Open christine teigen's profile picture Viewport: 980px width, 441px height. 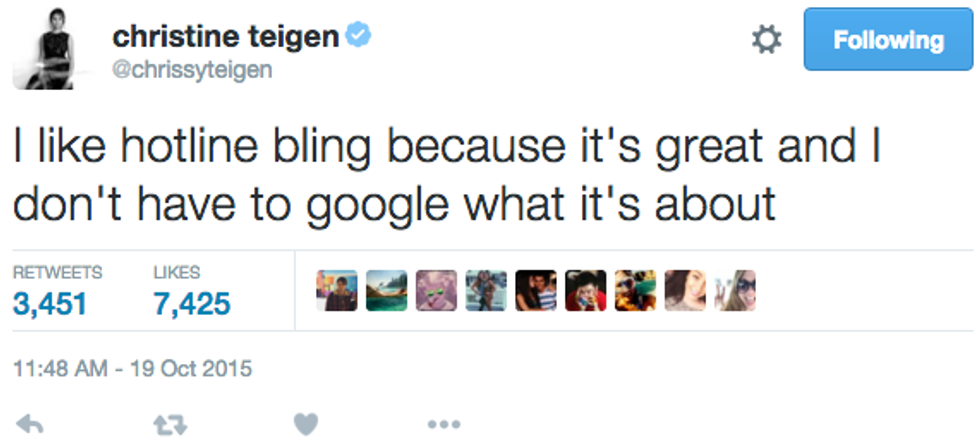49,53
